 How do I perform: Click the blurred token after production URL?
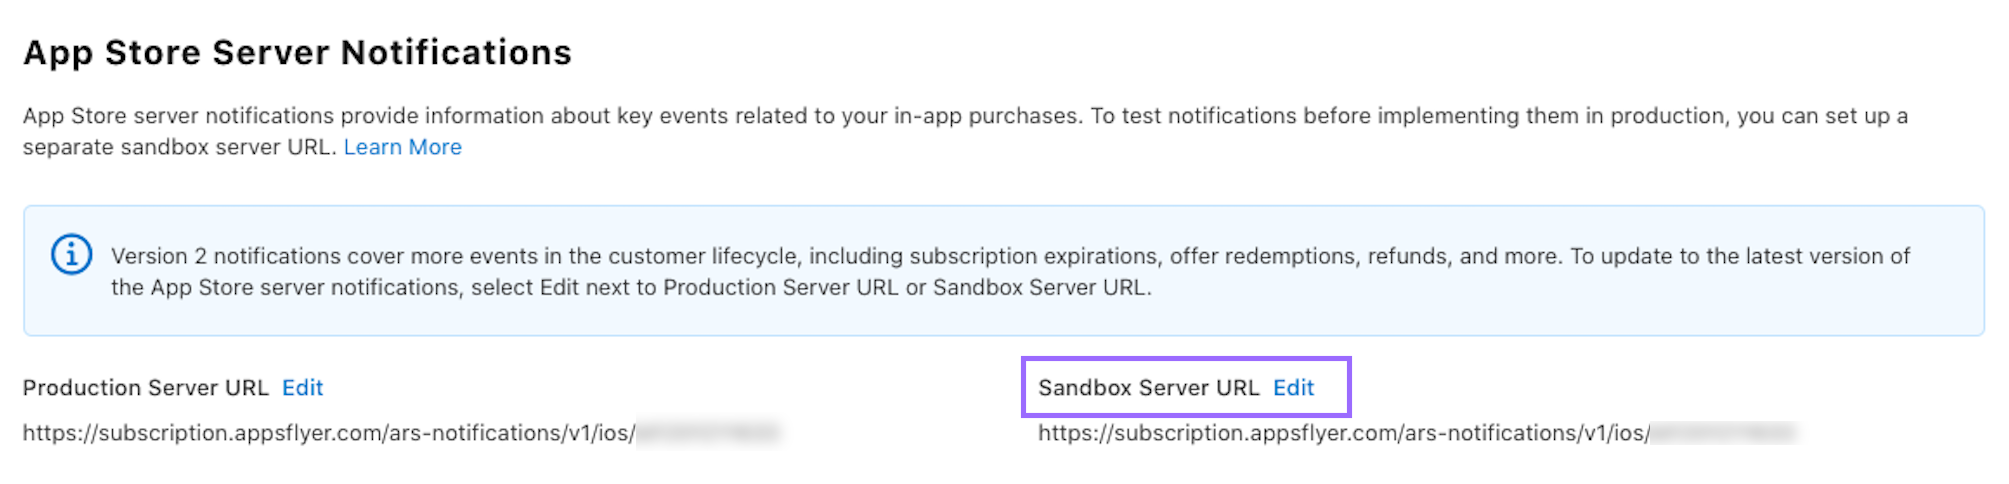[x=708, y=433]
